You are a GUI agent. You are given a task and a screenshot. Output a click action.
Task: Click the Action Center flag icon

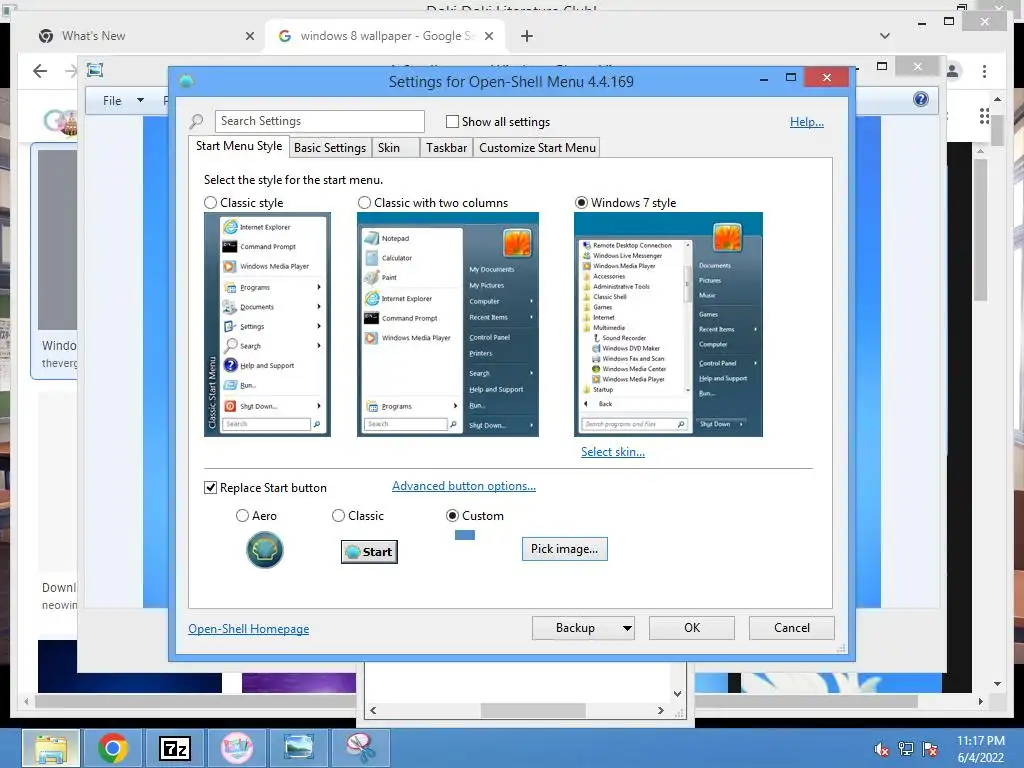pyautogui.click(x=930, y=749)
